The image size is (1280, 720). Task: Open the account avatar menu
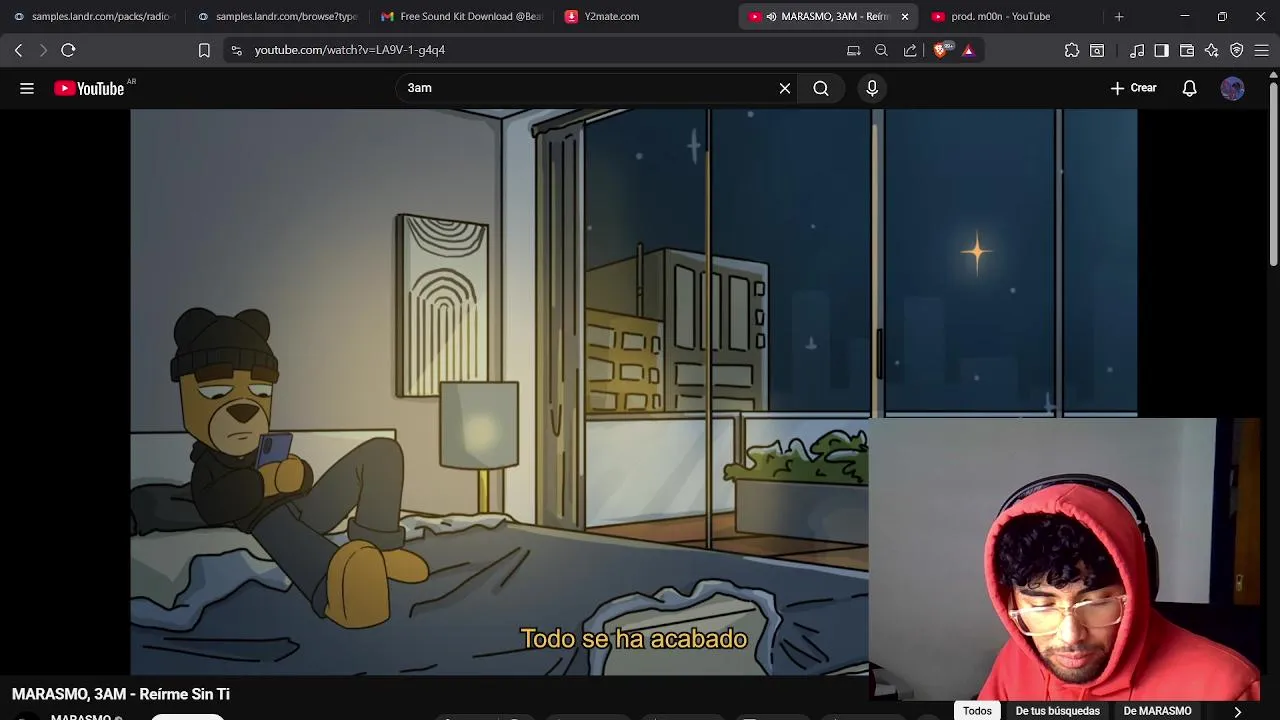click(1233, 88)
